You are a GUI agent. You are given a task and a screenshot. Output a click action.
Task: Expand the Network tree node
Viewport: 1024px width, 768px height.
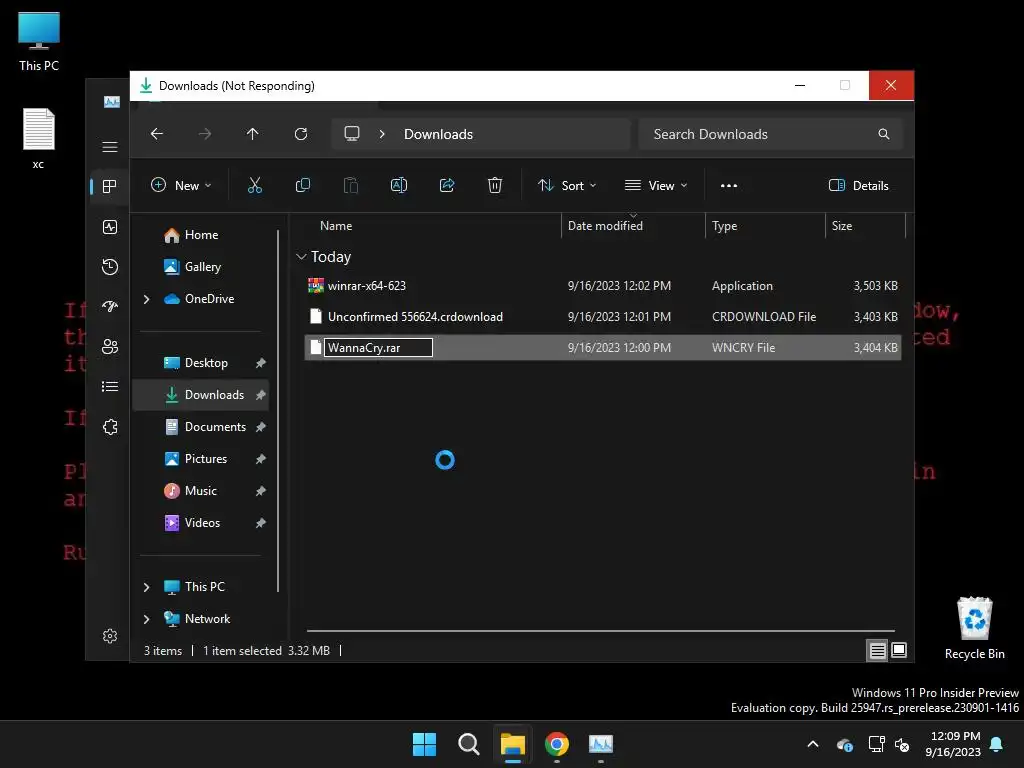[x=146, y=619]
